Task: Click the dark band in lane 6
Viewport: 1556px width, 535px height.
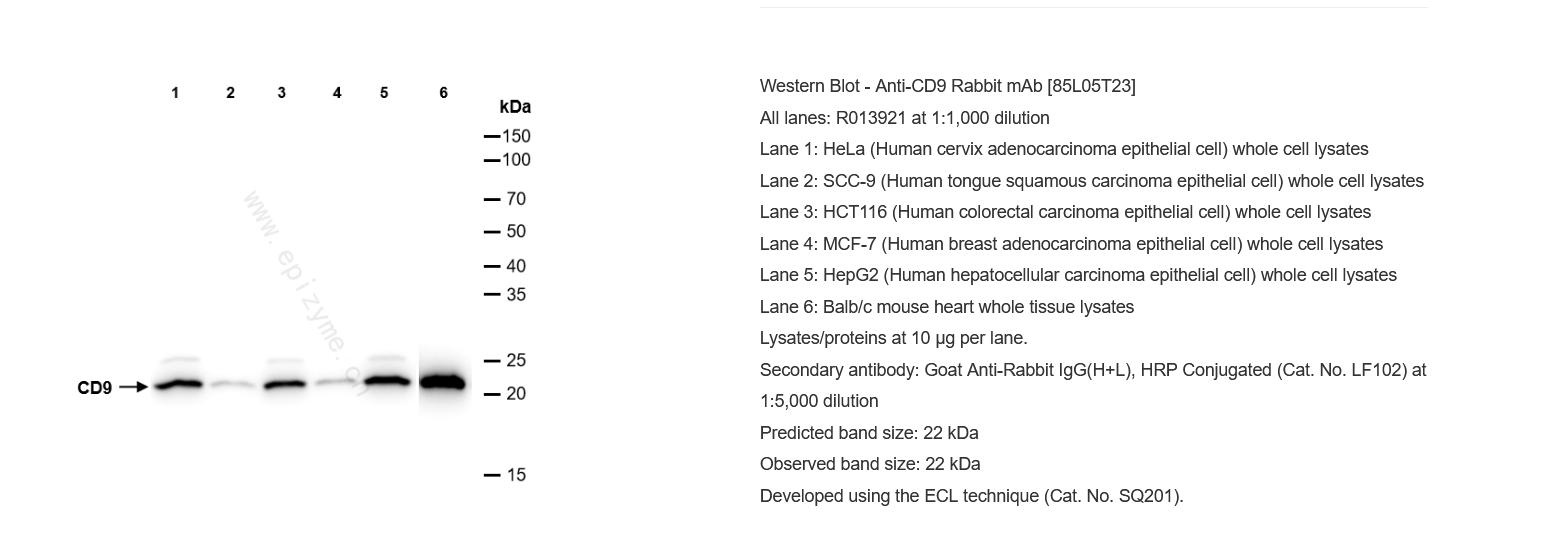Action: 443,382
